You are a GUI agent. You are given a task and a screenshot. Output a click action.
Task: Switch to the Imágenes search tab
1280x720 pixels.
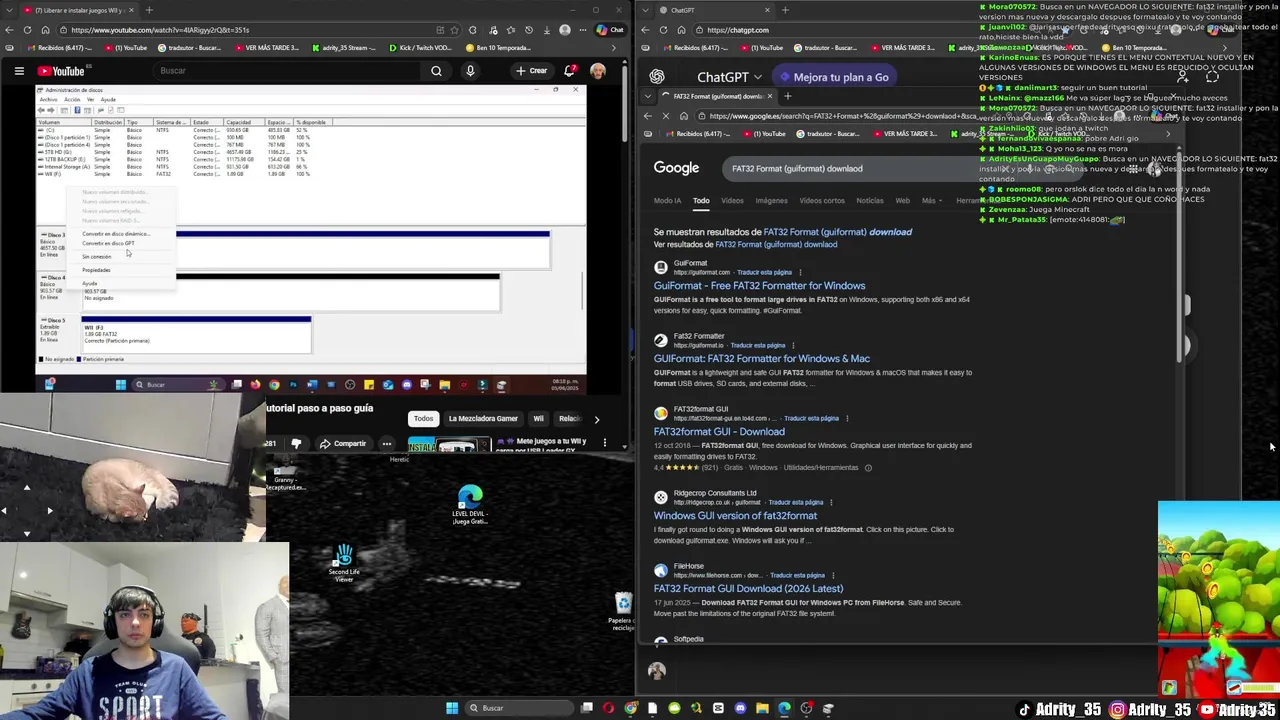771,201
